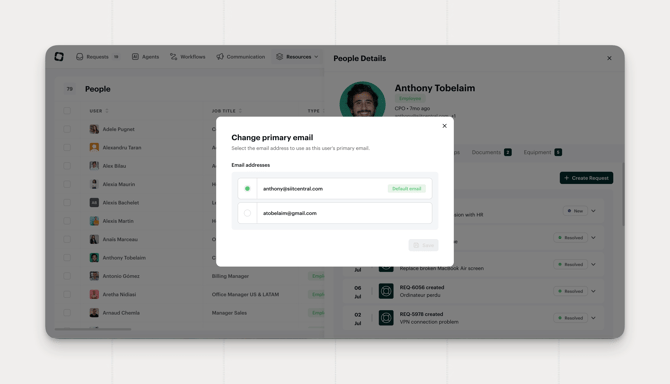Click Adele Pugnet's avatar
Viewport: 670px width, 384px height.
click(x=94, y=129)
